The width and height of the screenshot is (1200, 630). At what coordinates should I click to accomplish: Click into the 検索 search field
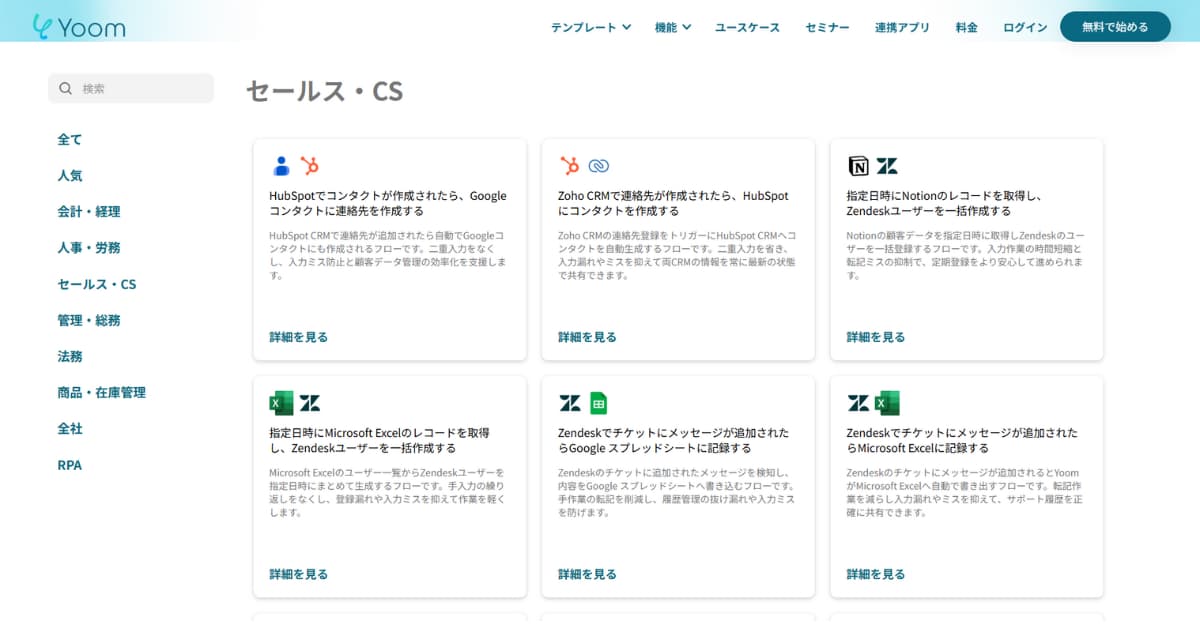pyautogui.click(x=140, y=88)
